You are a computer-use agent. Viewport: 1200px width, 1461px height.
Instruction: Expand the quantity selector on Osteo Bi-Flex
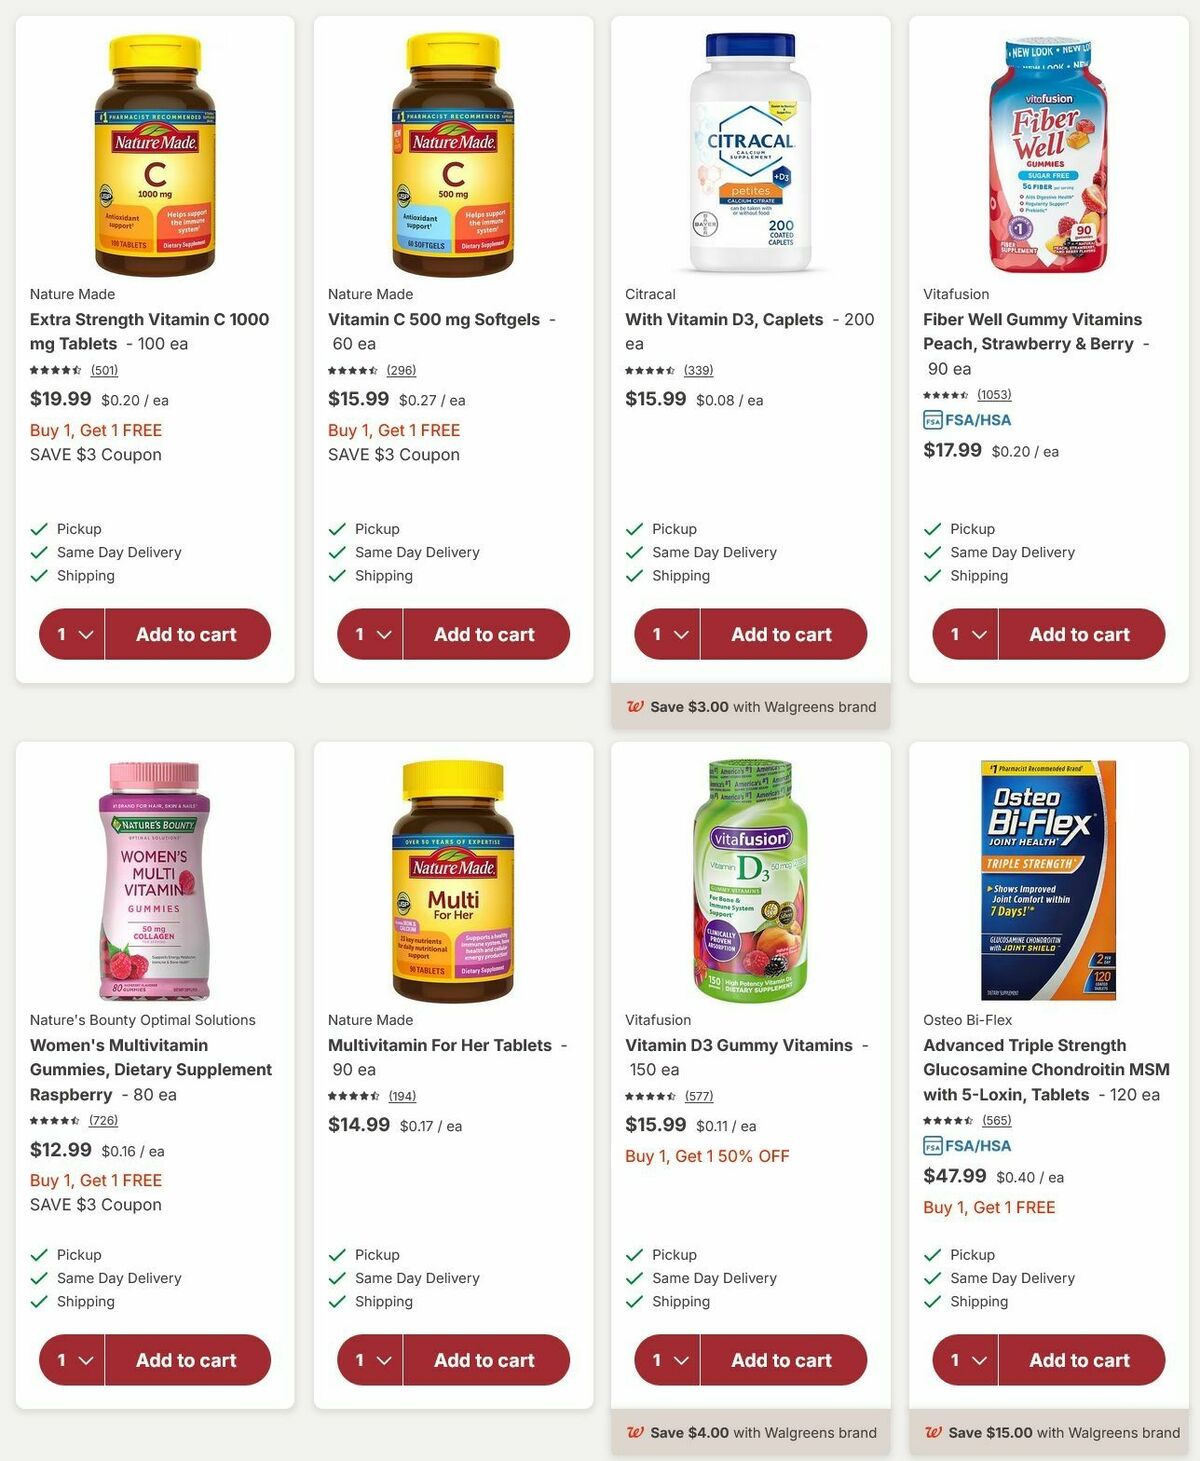(x=965, y=1360)
